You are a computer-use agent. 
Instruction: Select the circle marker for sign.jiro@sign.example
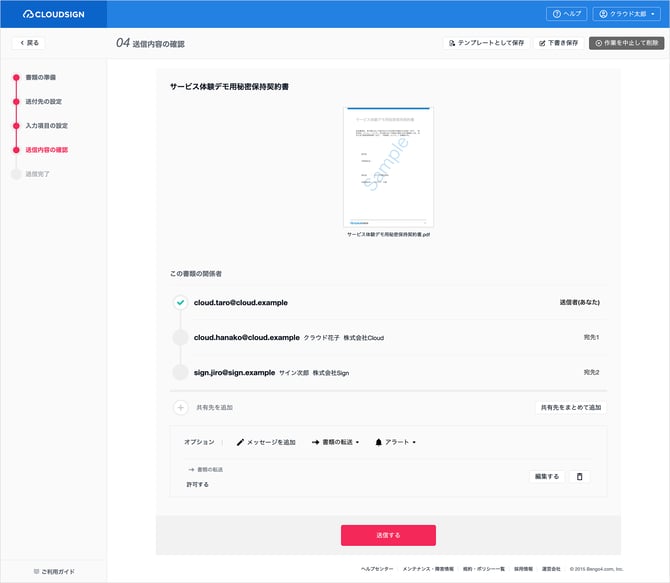pyautogui.click(x=181, y=372)
